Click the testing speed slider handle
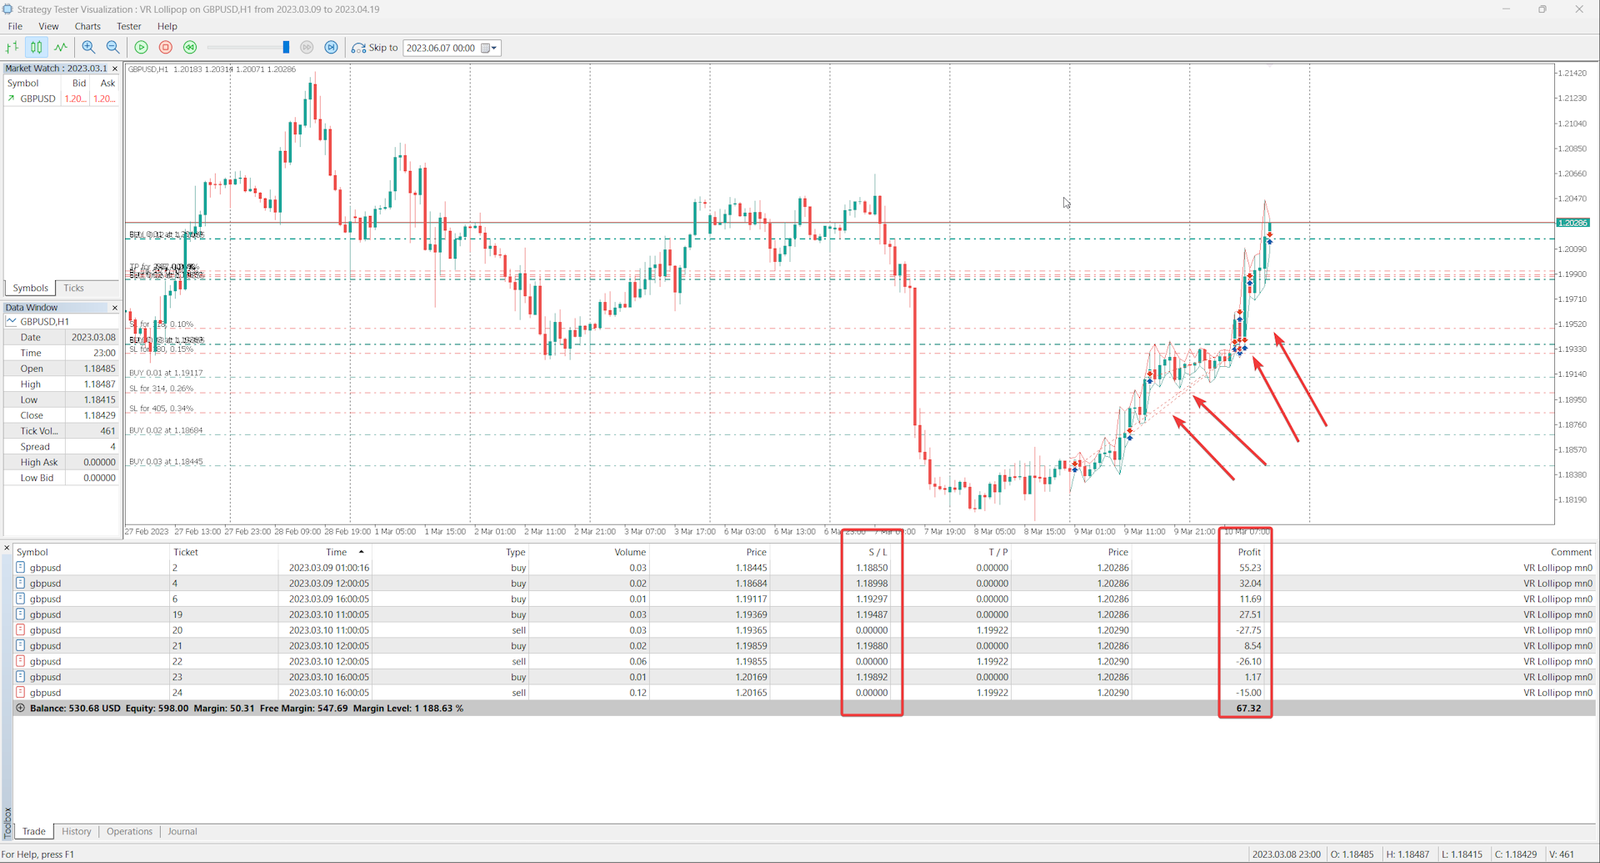Image resolution: width=1600 pixels, height=863 pixels. 286,47
